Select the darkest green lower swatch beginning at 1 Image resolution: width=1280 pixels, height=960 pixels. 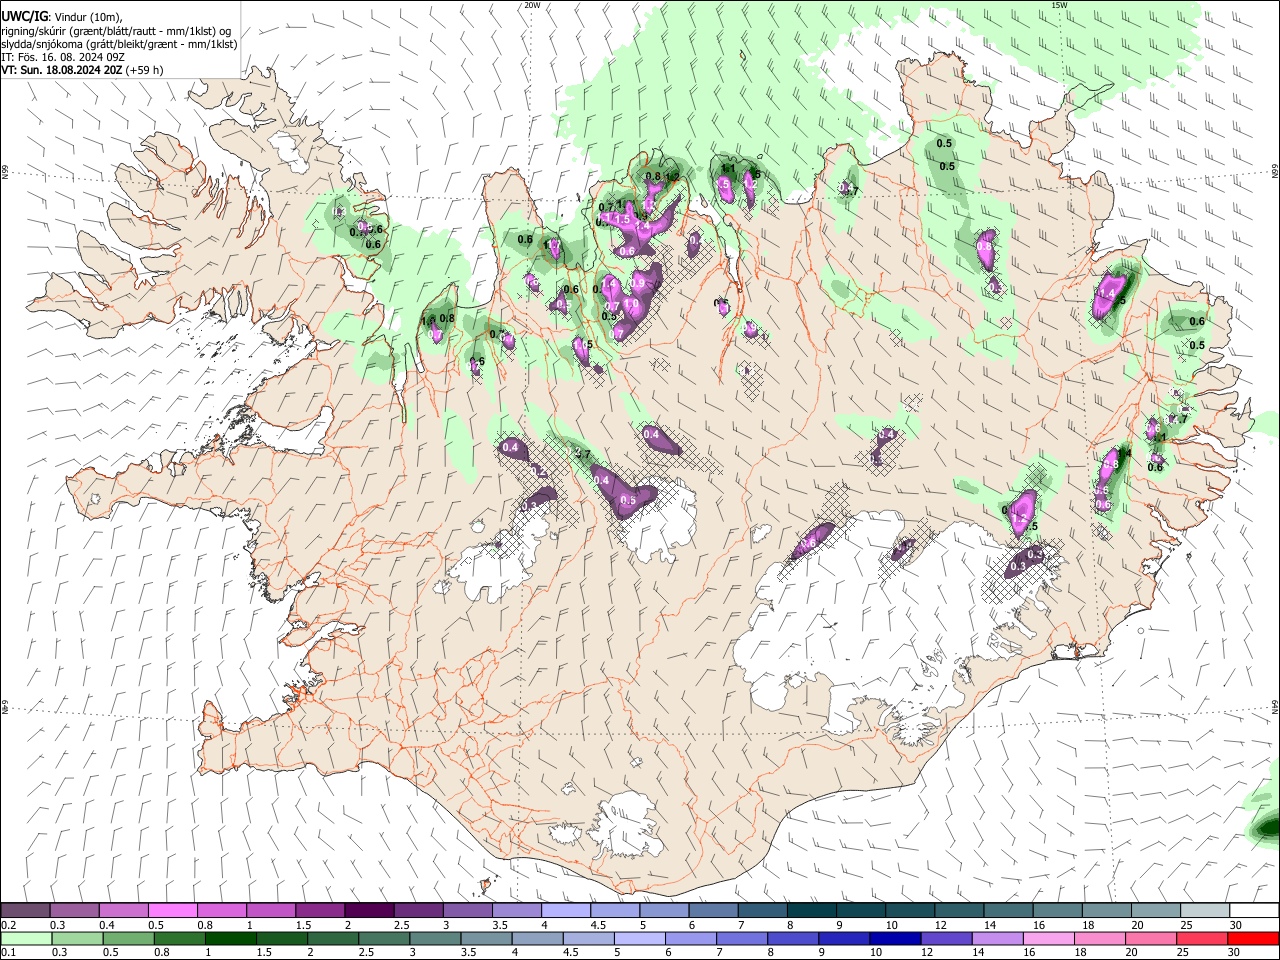230,938
